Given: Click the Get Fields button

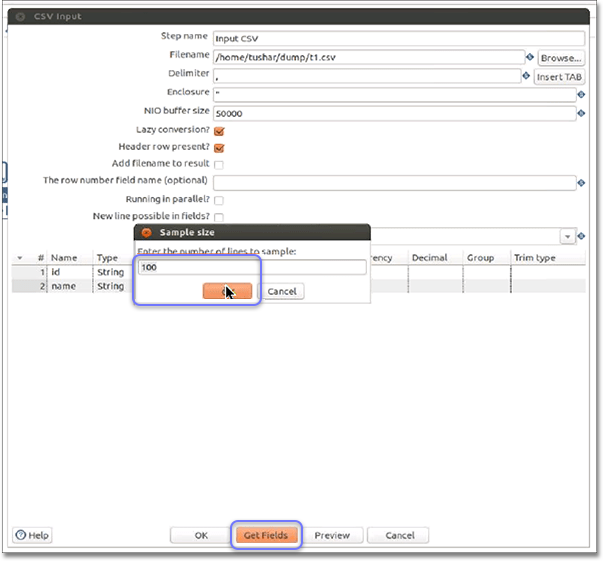Looking at the screenshot, I should click(266, 535).
